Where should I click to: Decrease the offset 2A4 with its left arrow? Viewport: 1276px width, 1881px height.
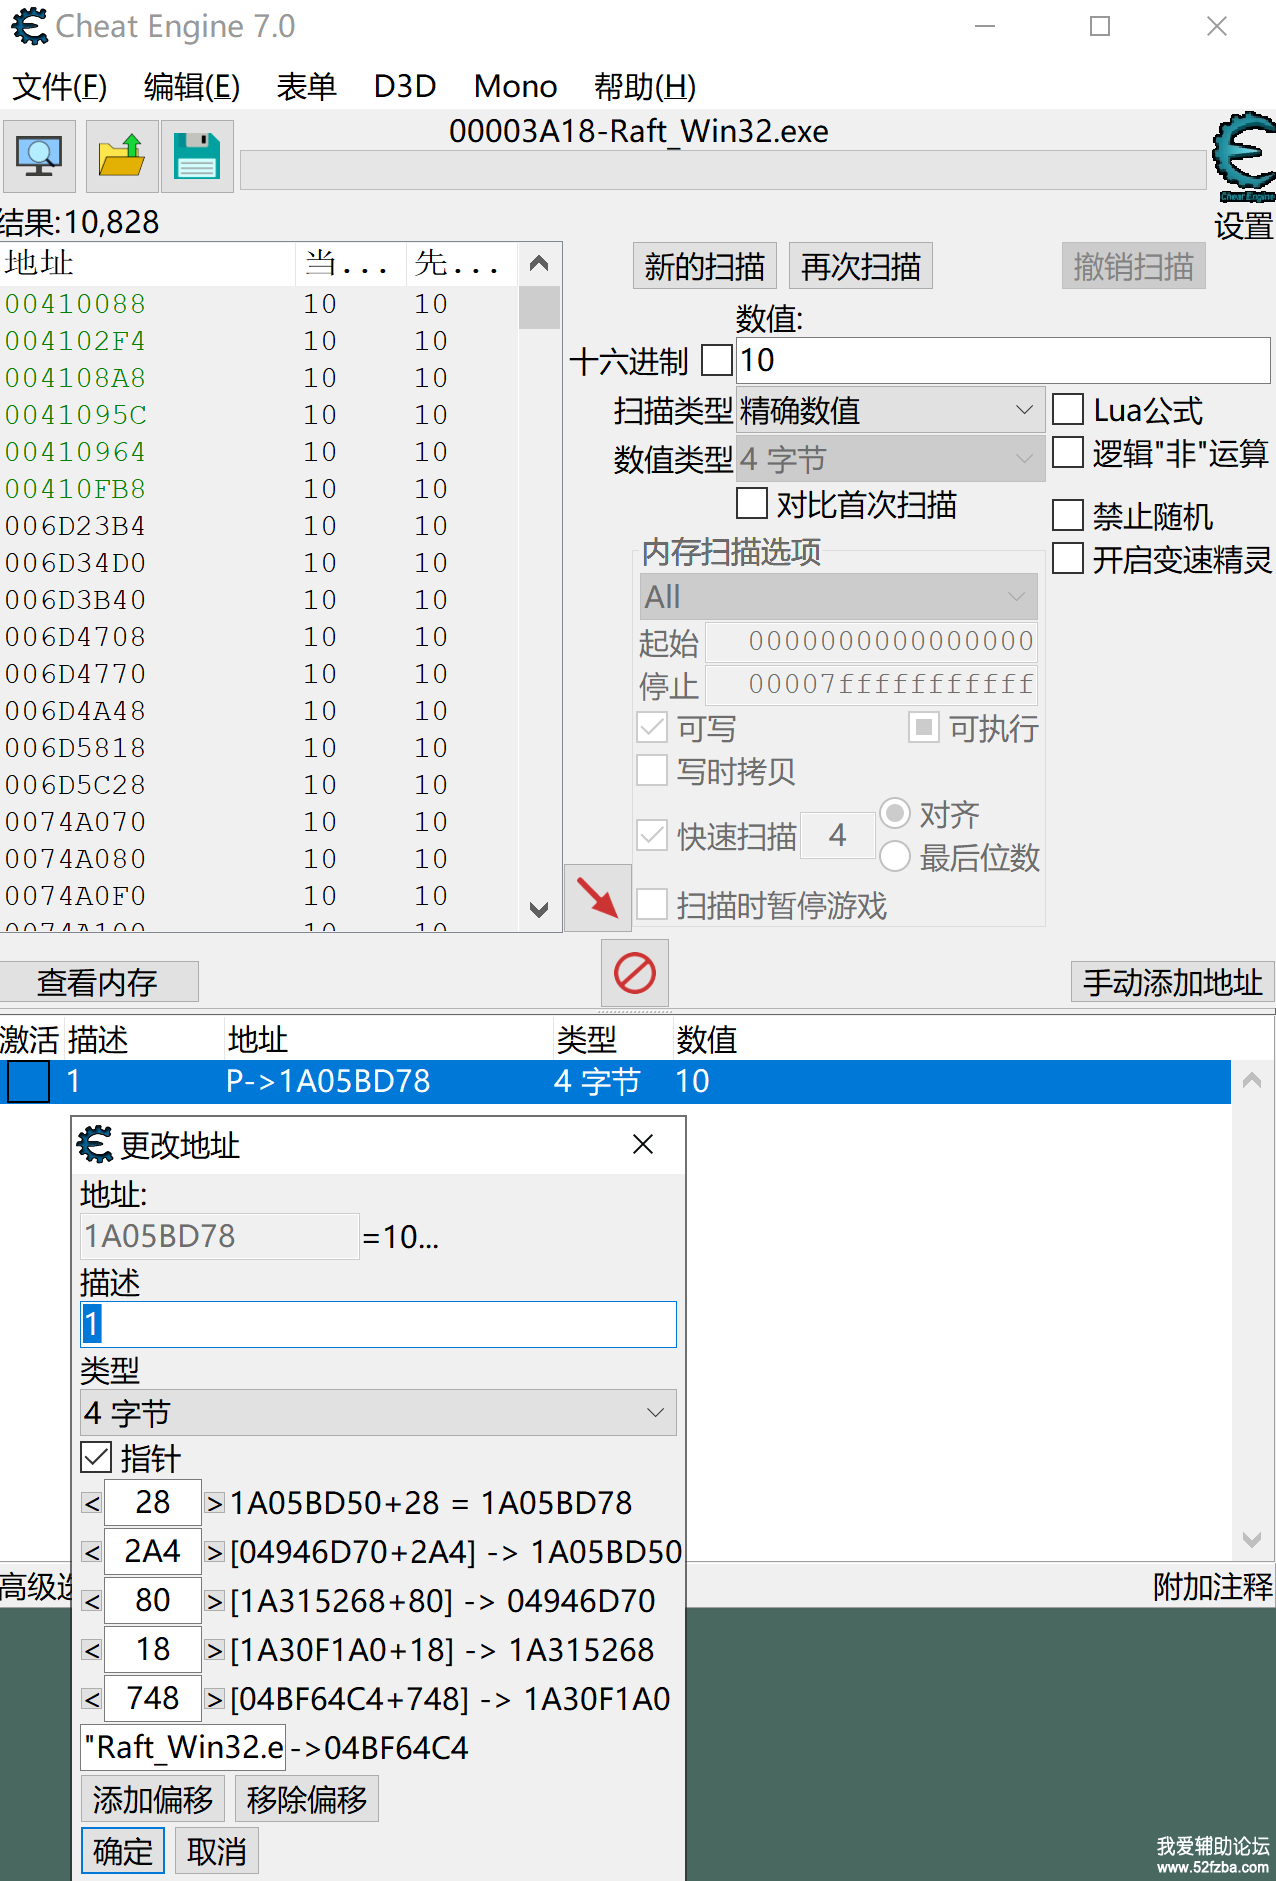point(92,1552)
